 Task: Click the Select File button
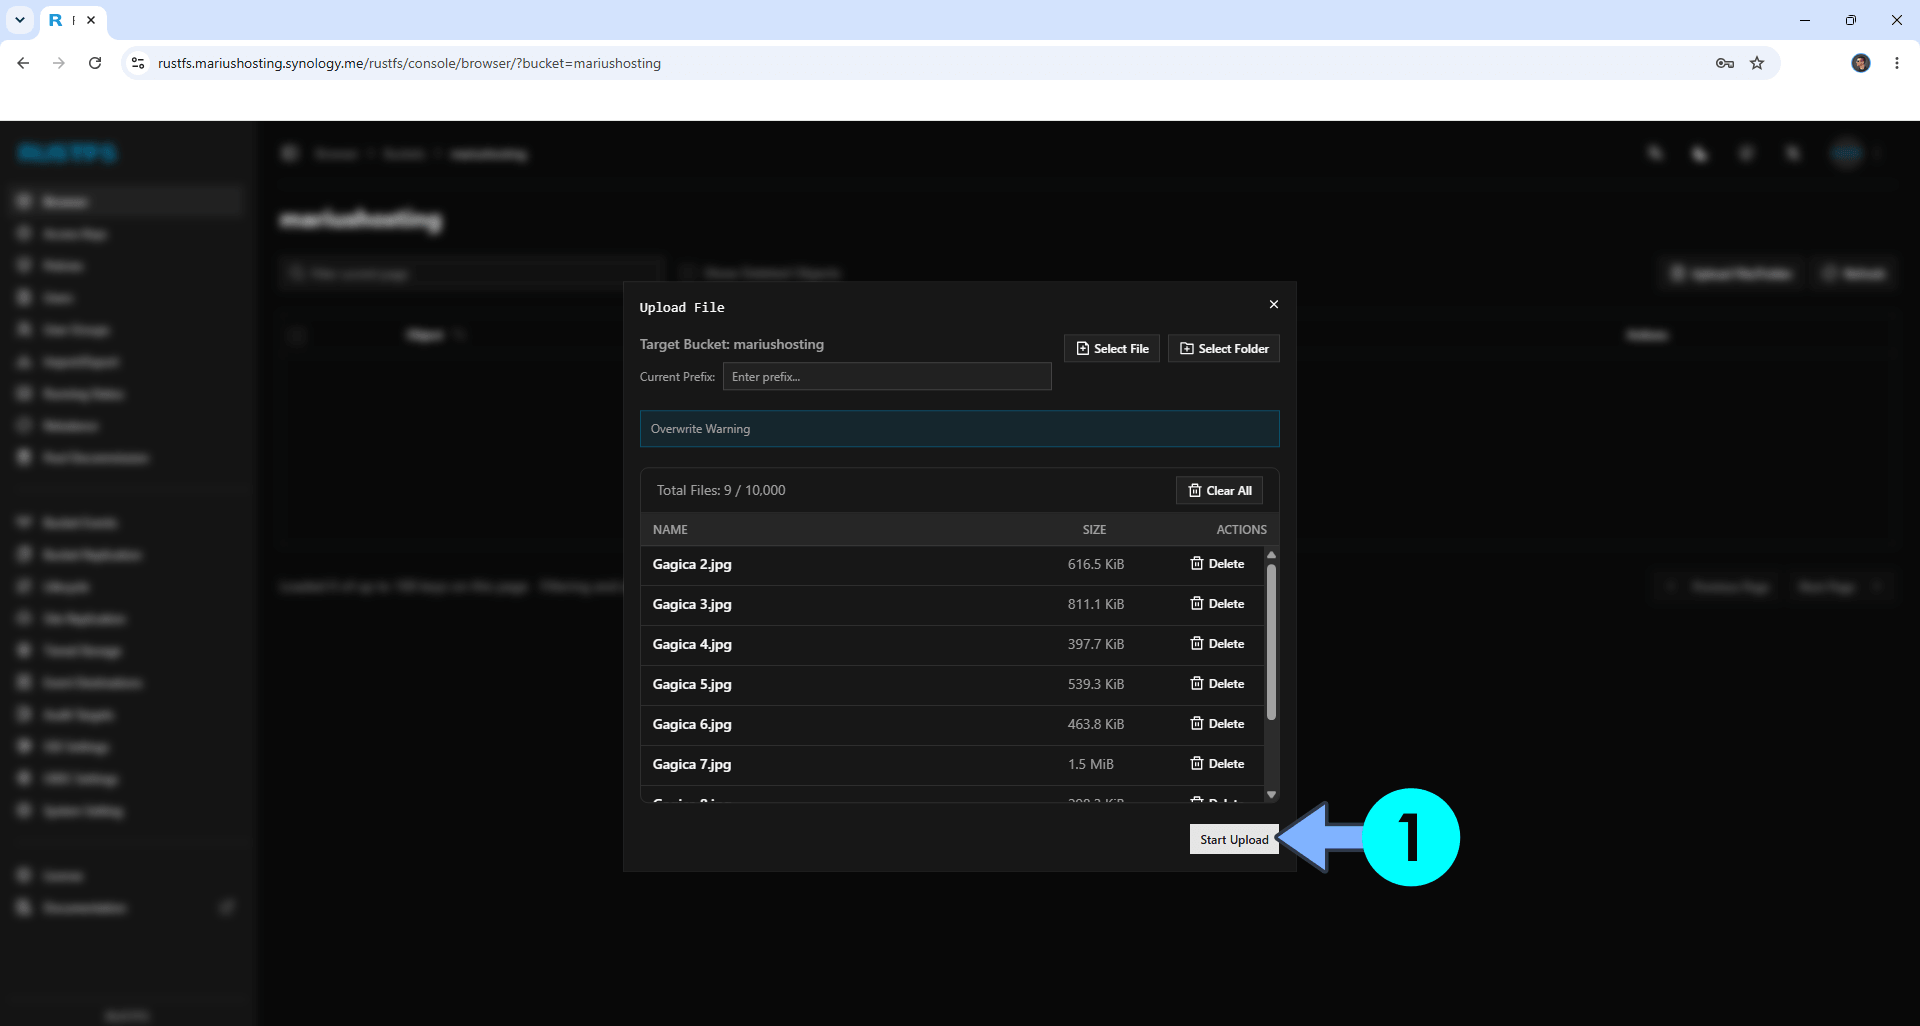(x=1112, y=348)
